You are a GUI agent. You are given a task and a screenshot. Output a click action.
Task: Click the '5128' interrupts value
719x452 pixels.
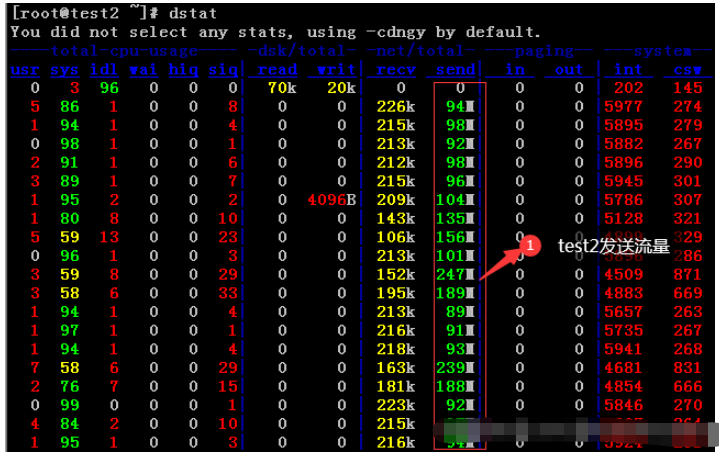623,219
